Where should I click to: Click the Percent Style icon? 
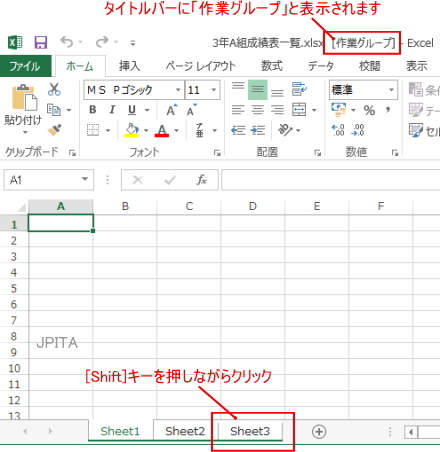point(369,110)
